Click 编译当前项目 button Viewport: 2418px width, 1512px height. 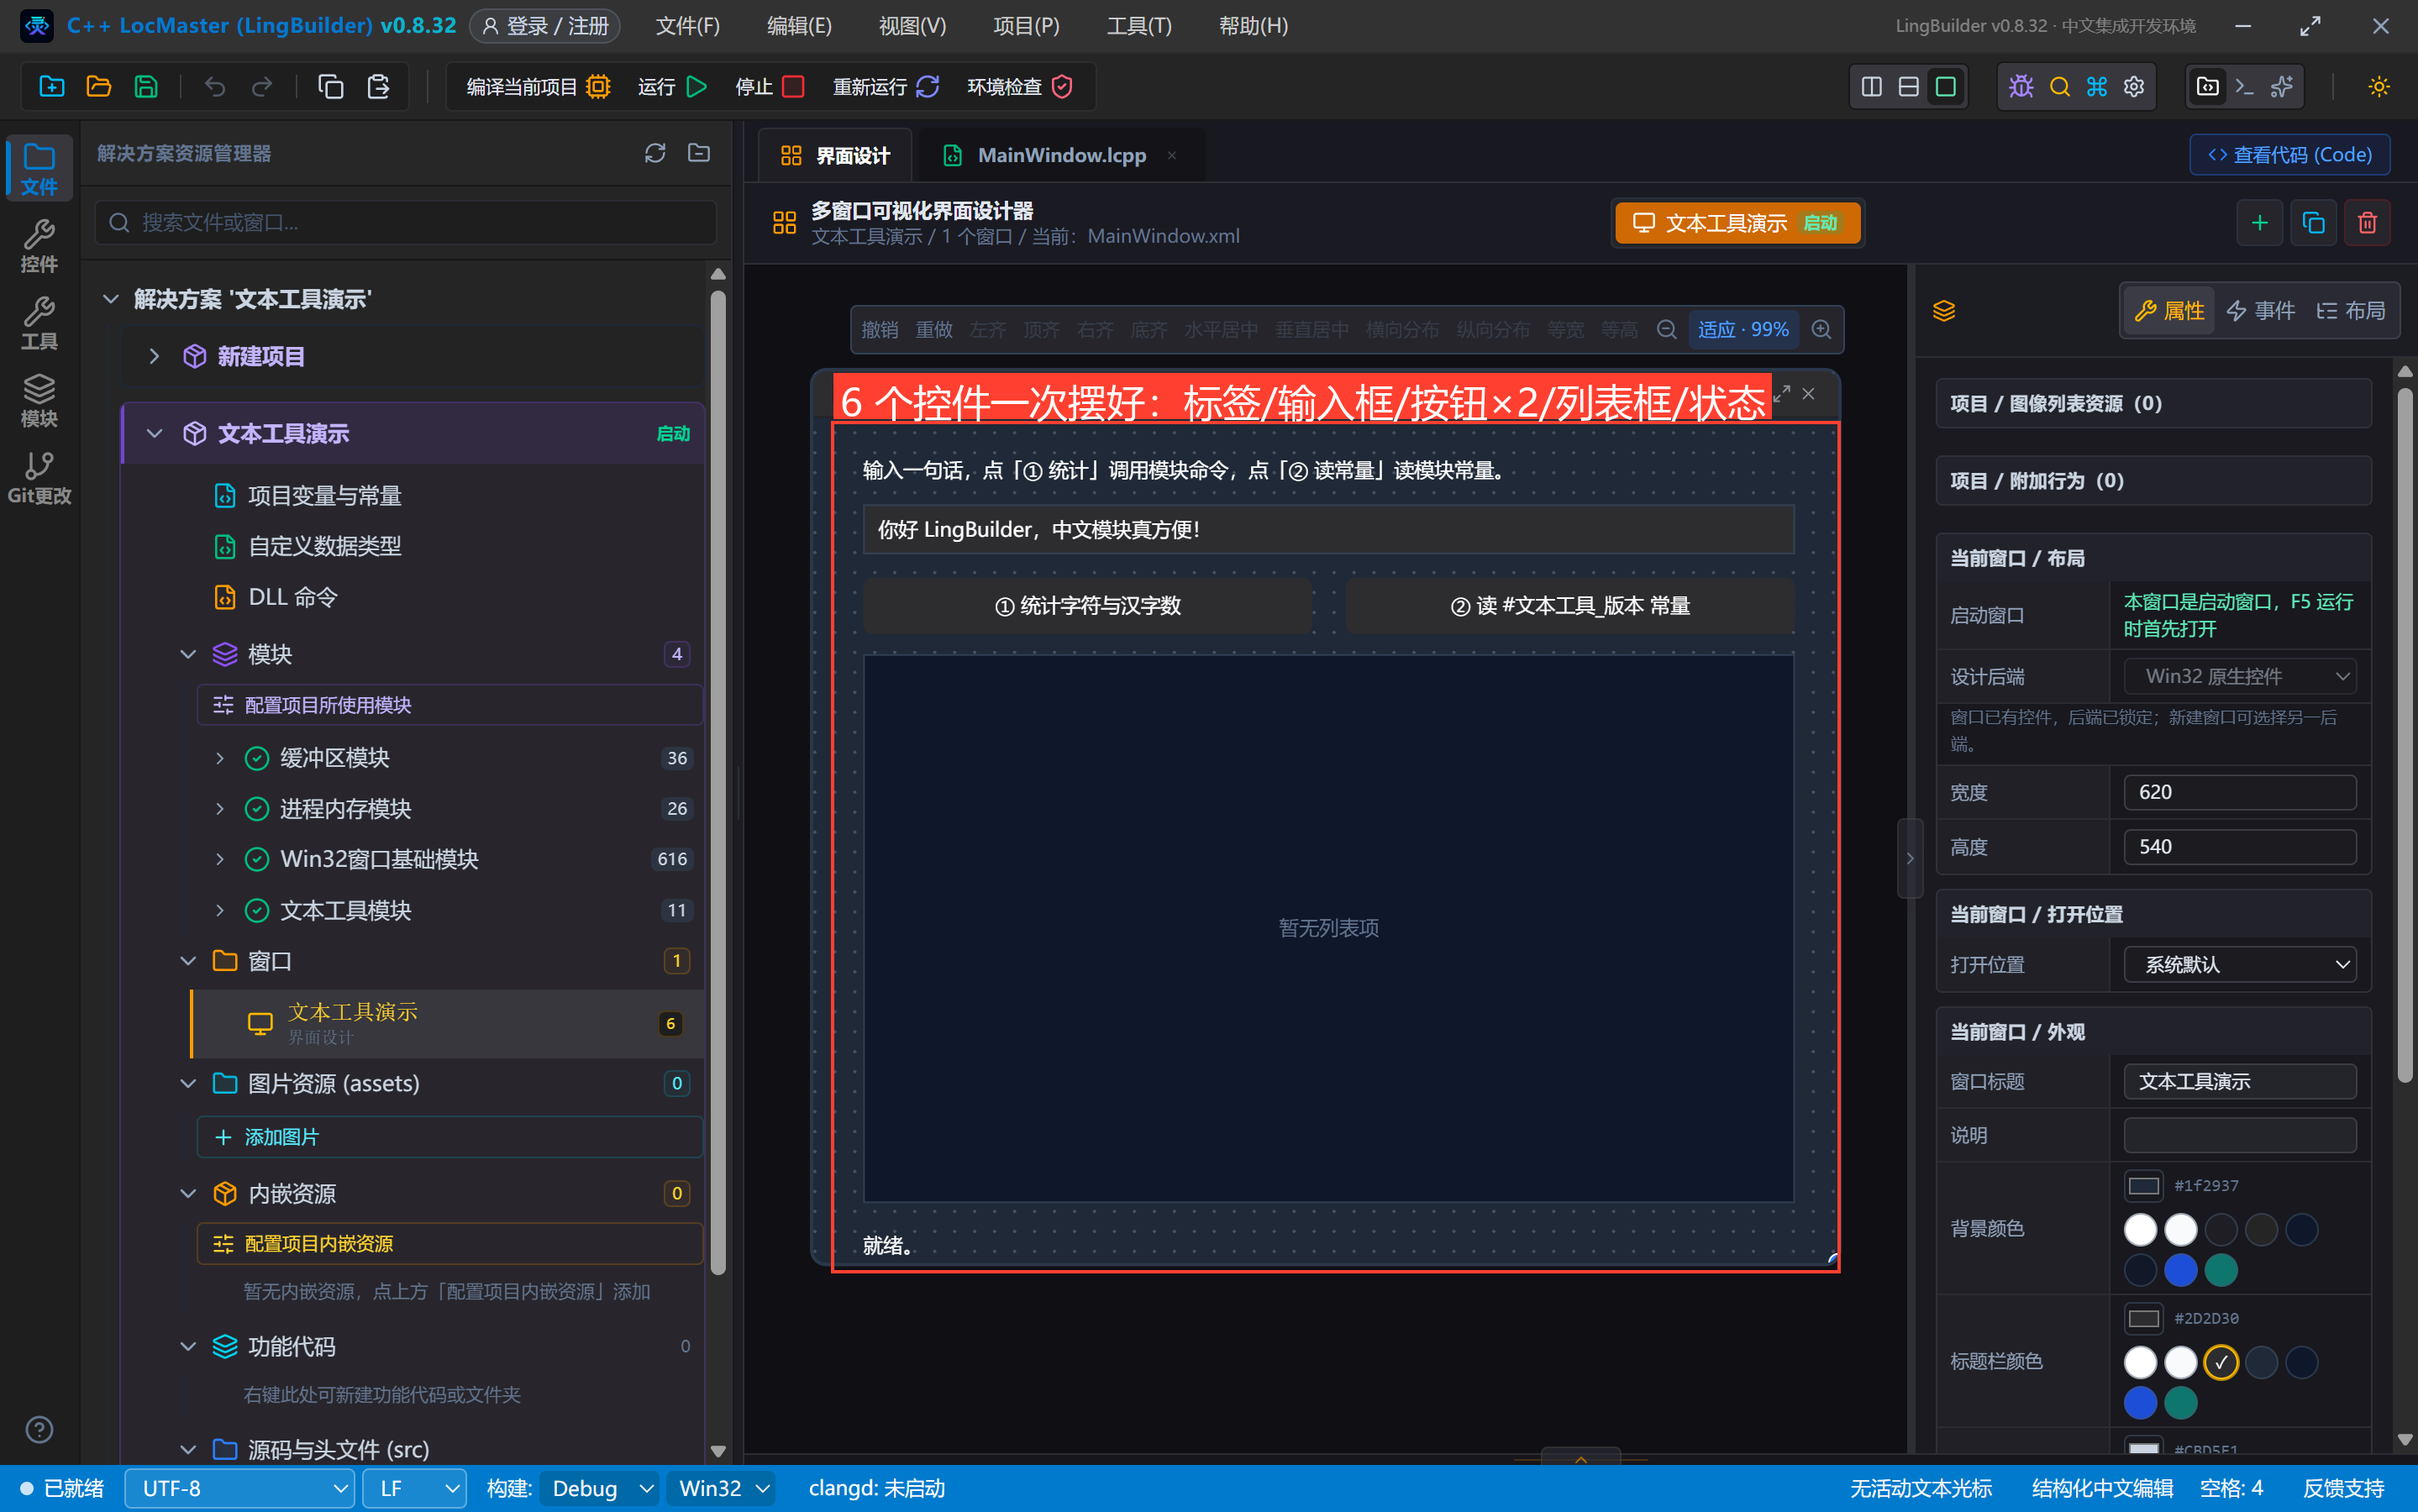(x=538, y=87)
